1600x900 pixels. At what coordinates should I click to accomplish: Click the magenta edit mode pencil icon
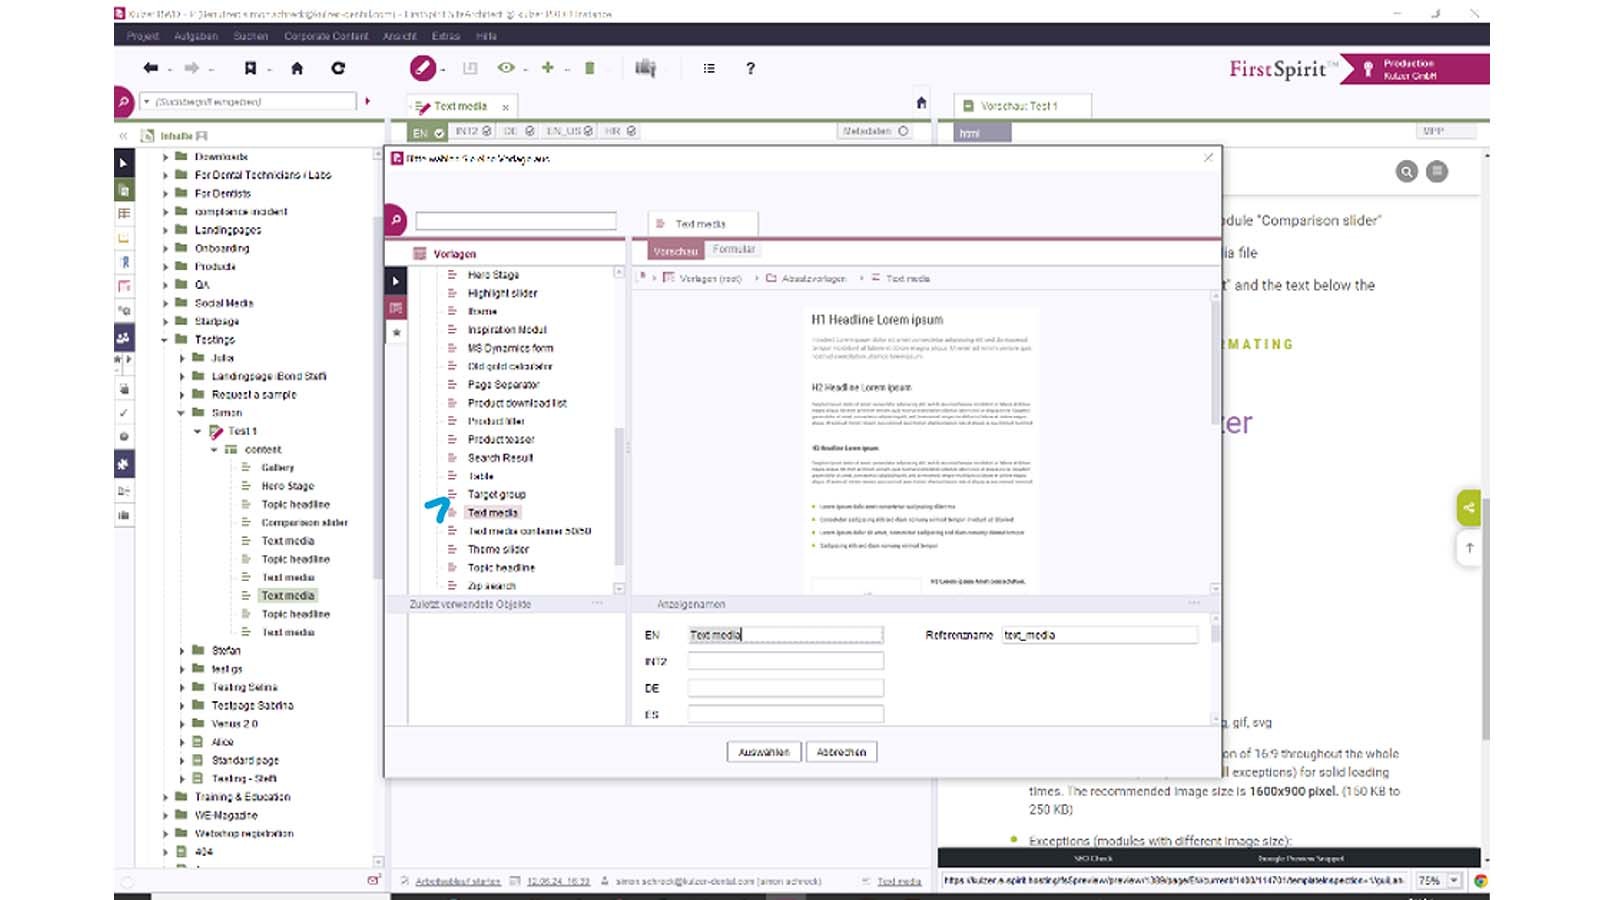point(423,68)
